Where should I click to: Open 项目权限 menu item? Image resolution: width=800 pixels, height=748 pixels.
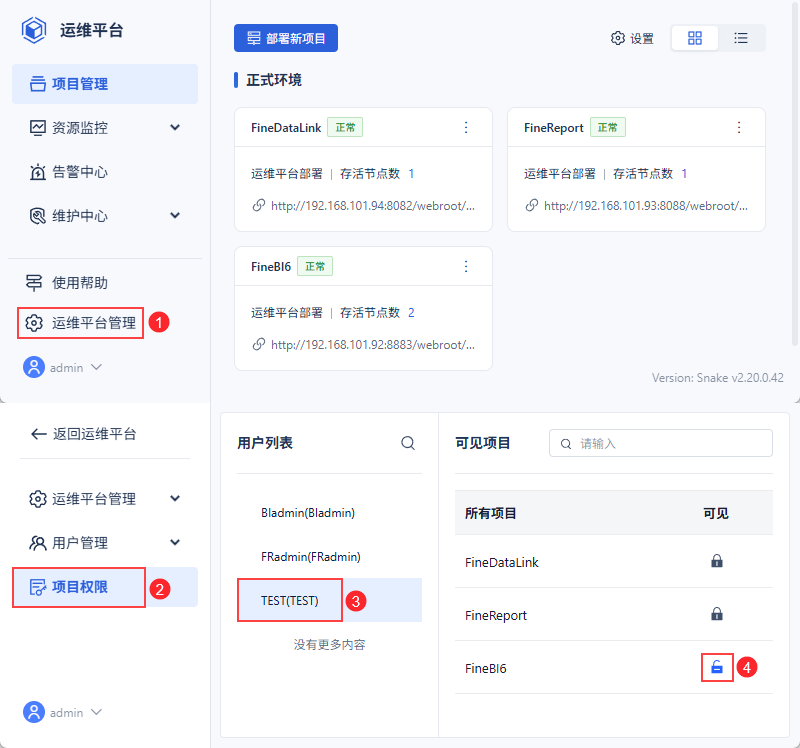[x=105, y=587]
